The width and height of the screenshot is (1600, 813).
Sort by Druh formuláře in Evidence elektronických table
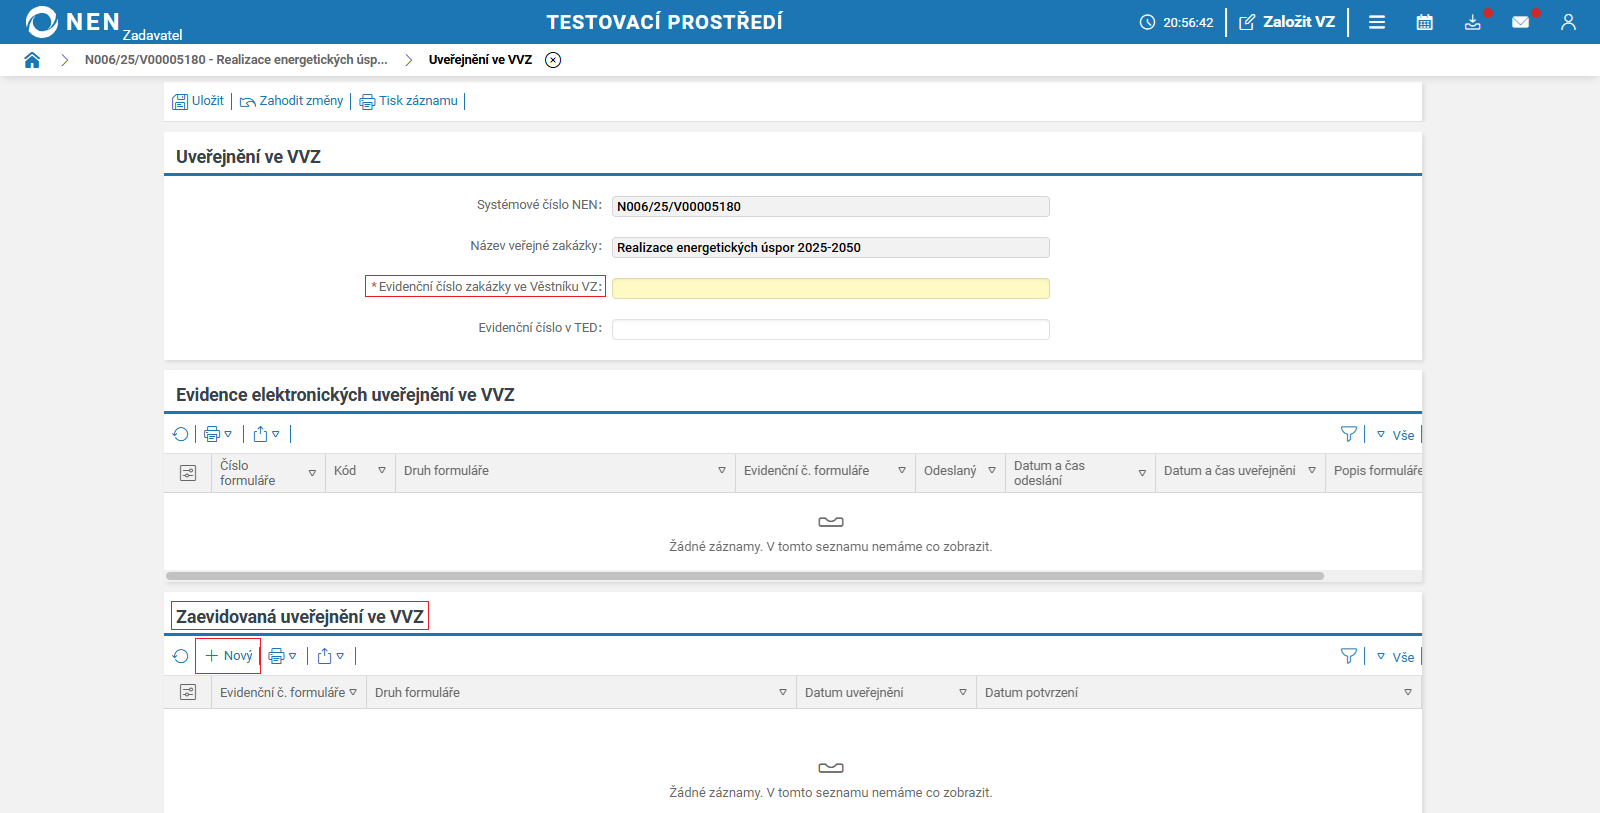[x=565, y=471]
